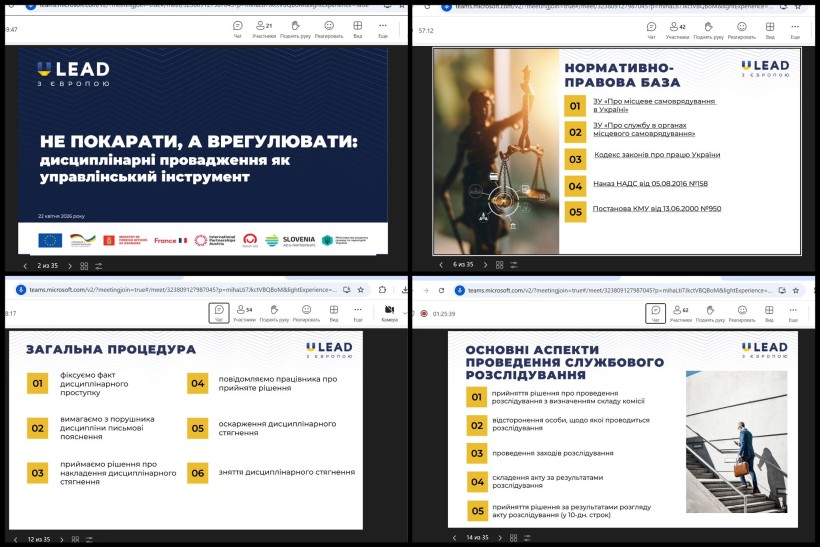The height and width of the screenshot is (547, 820).
Task: Open link ЗУ «Про службу в органах місцевого самоврядування»
Action: (x=644, y=129)
